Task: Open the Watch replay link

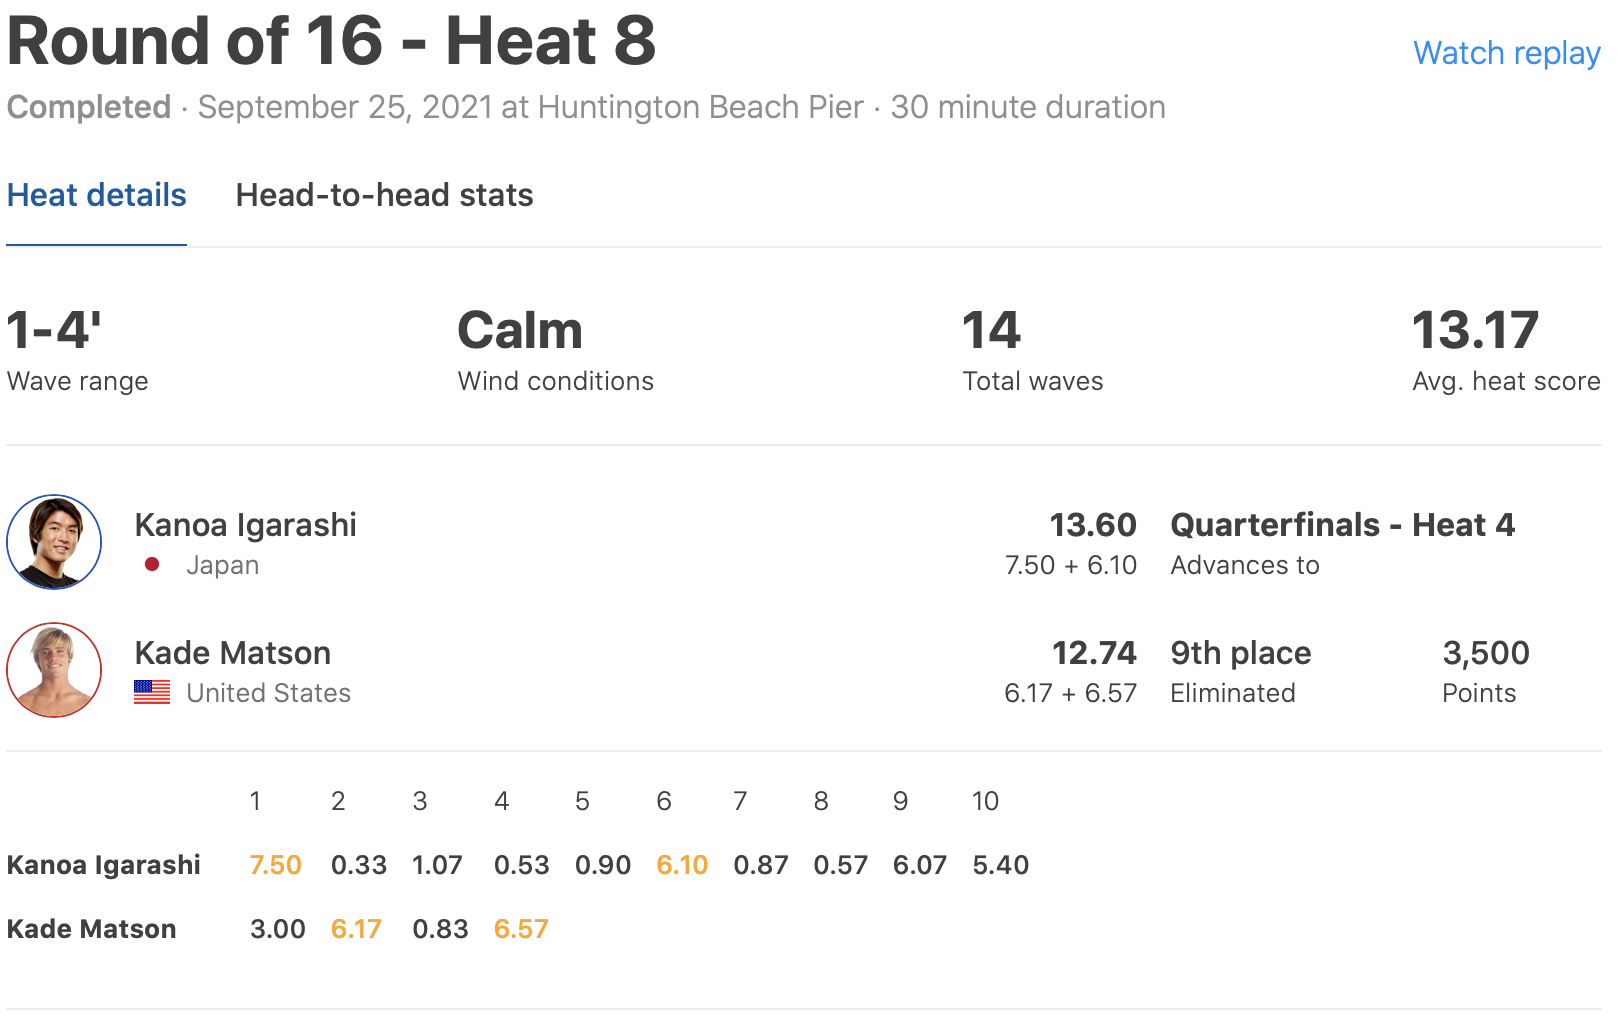Action: click(1506, 53)
